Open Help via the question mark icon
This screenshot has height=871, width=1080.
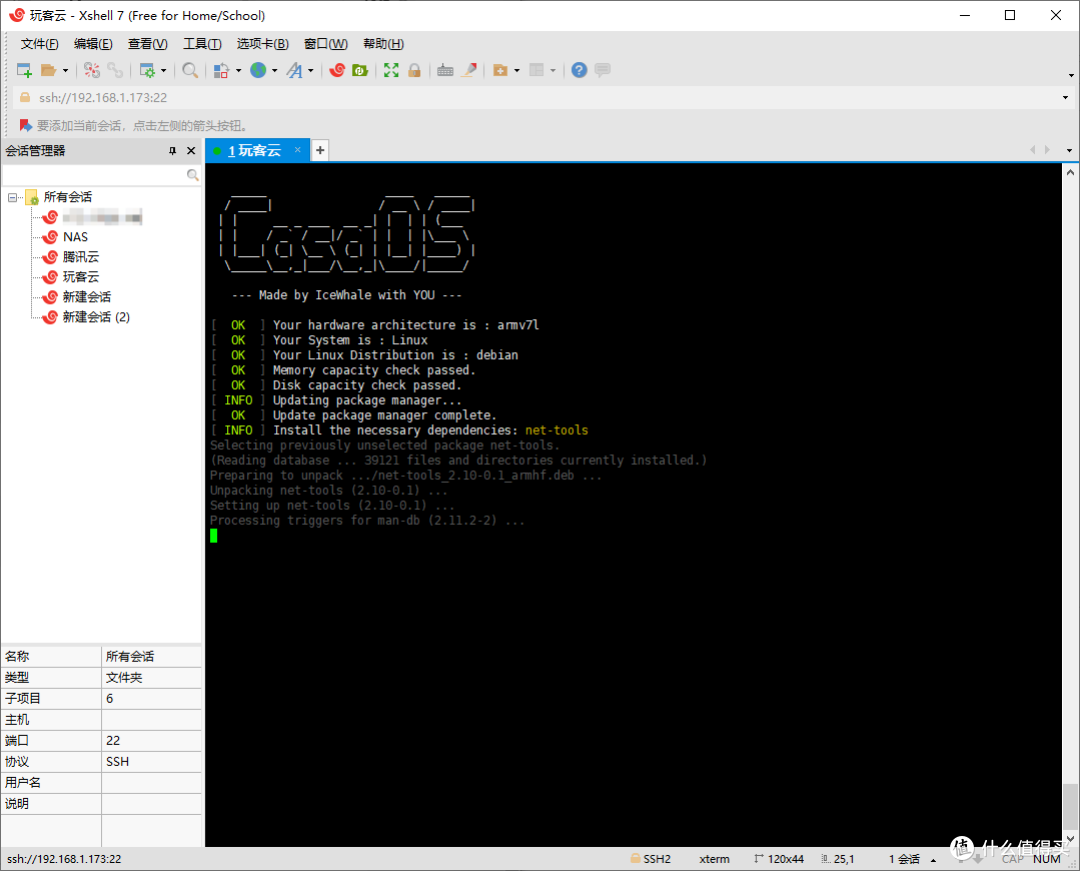click(579, 70)
